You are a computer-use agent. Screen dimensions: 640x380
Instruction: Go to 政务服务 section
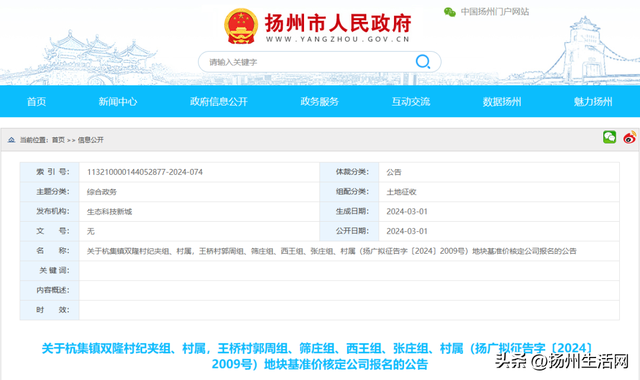coord(320,102)
